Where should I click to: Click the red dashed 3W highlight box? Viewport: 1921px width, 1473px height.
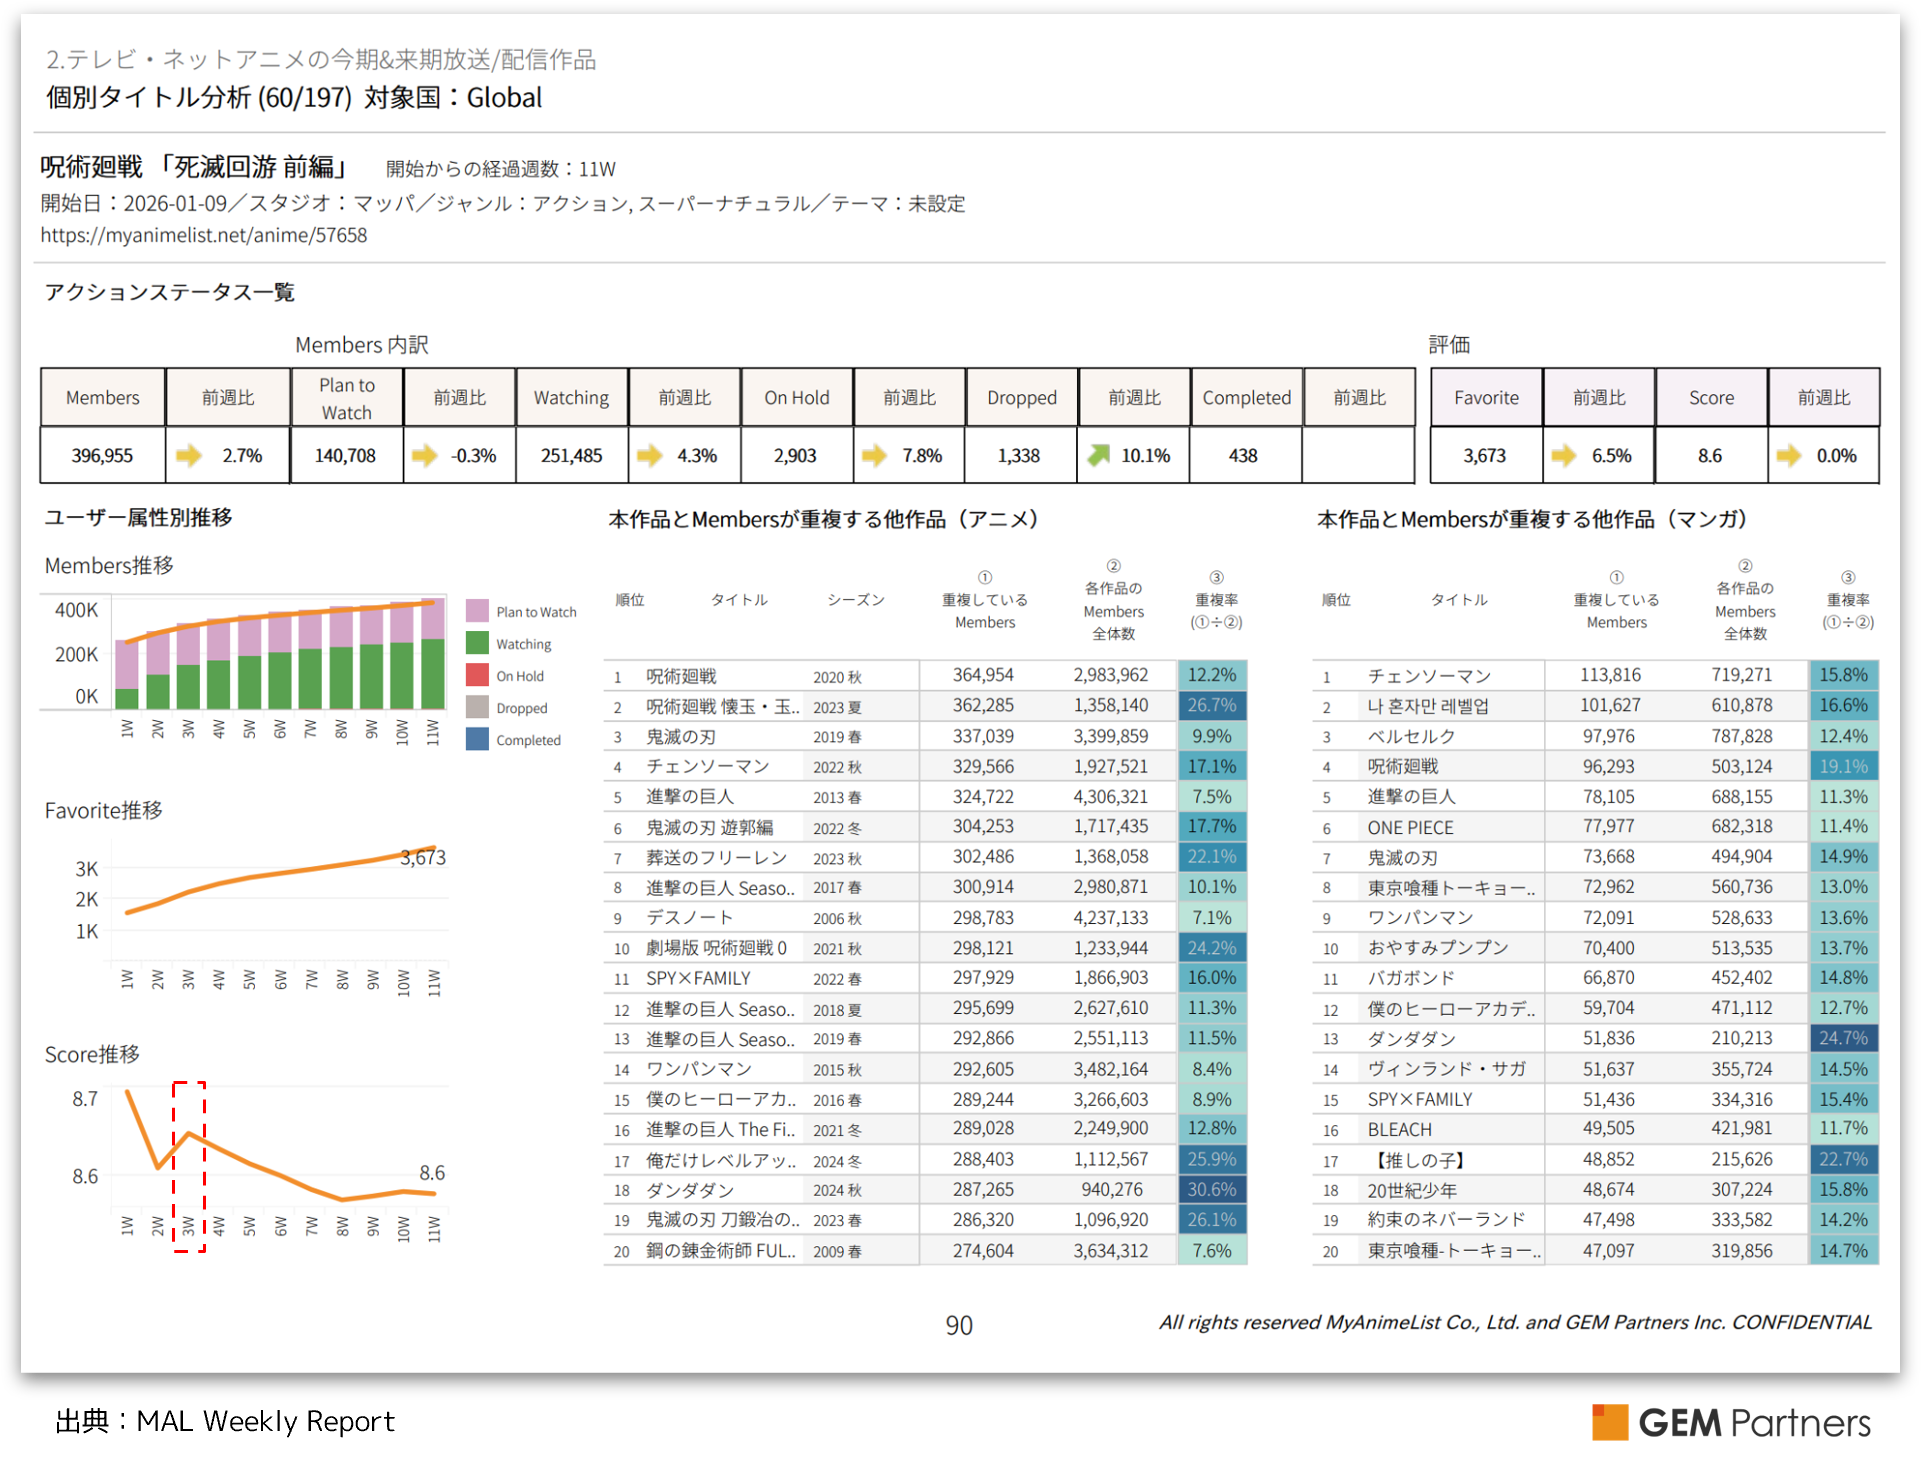point(189,1166)
